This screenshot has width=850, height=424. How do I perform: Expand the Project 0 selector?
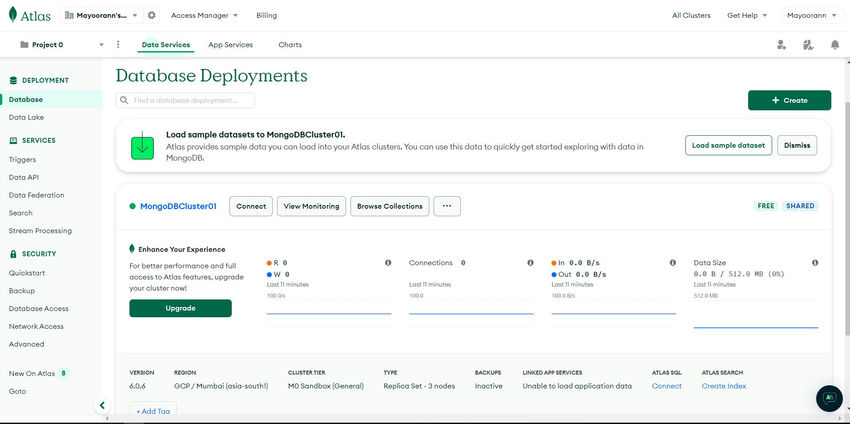pos(101,44)
